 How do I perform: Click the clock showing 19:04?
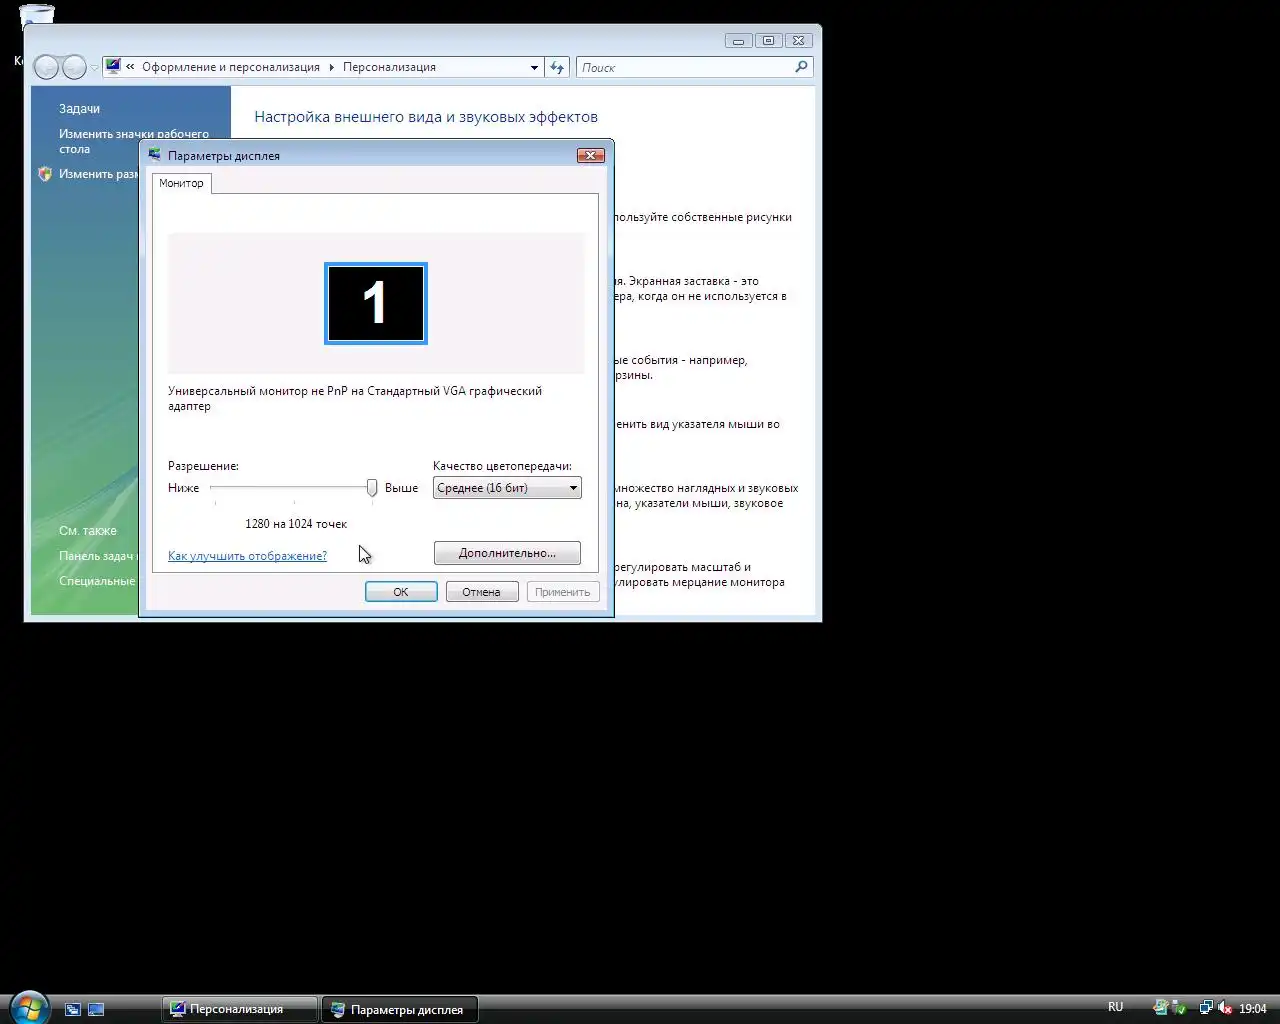coord(1253,1009)
